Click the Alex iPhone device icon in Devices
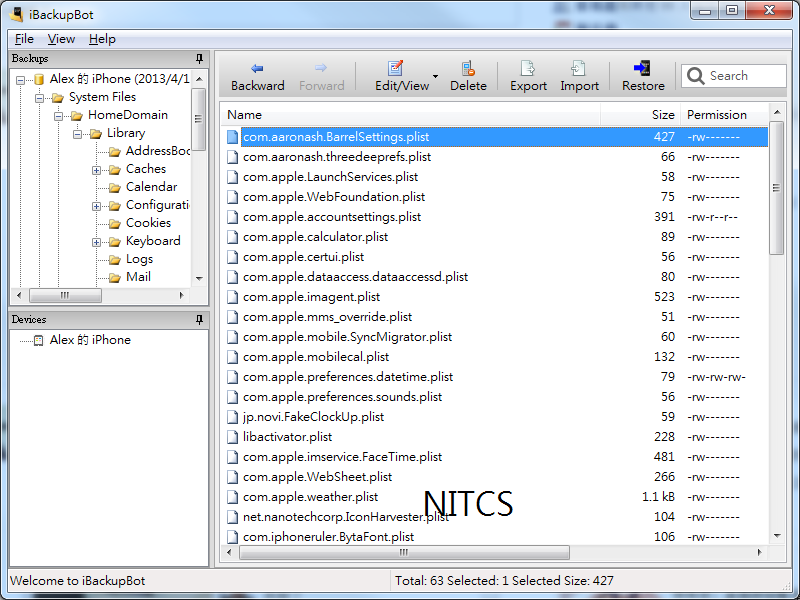 (38, 340)
